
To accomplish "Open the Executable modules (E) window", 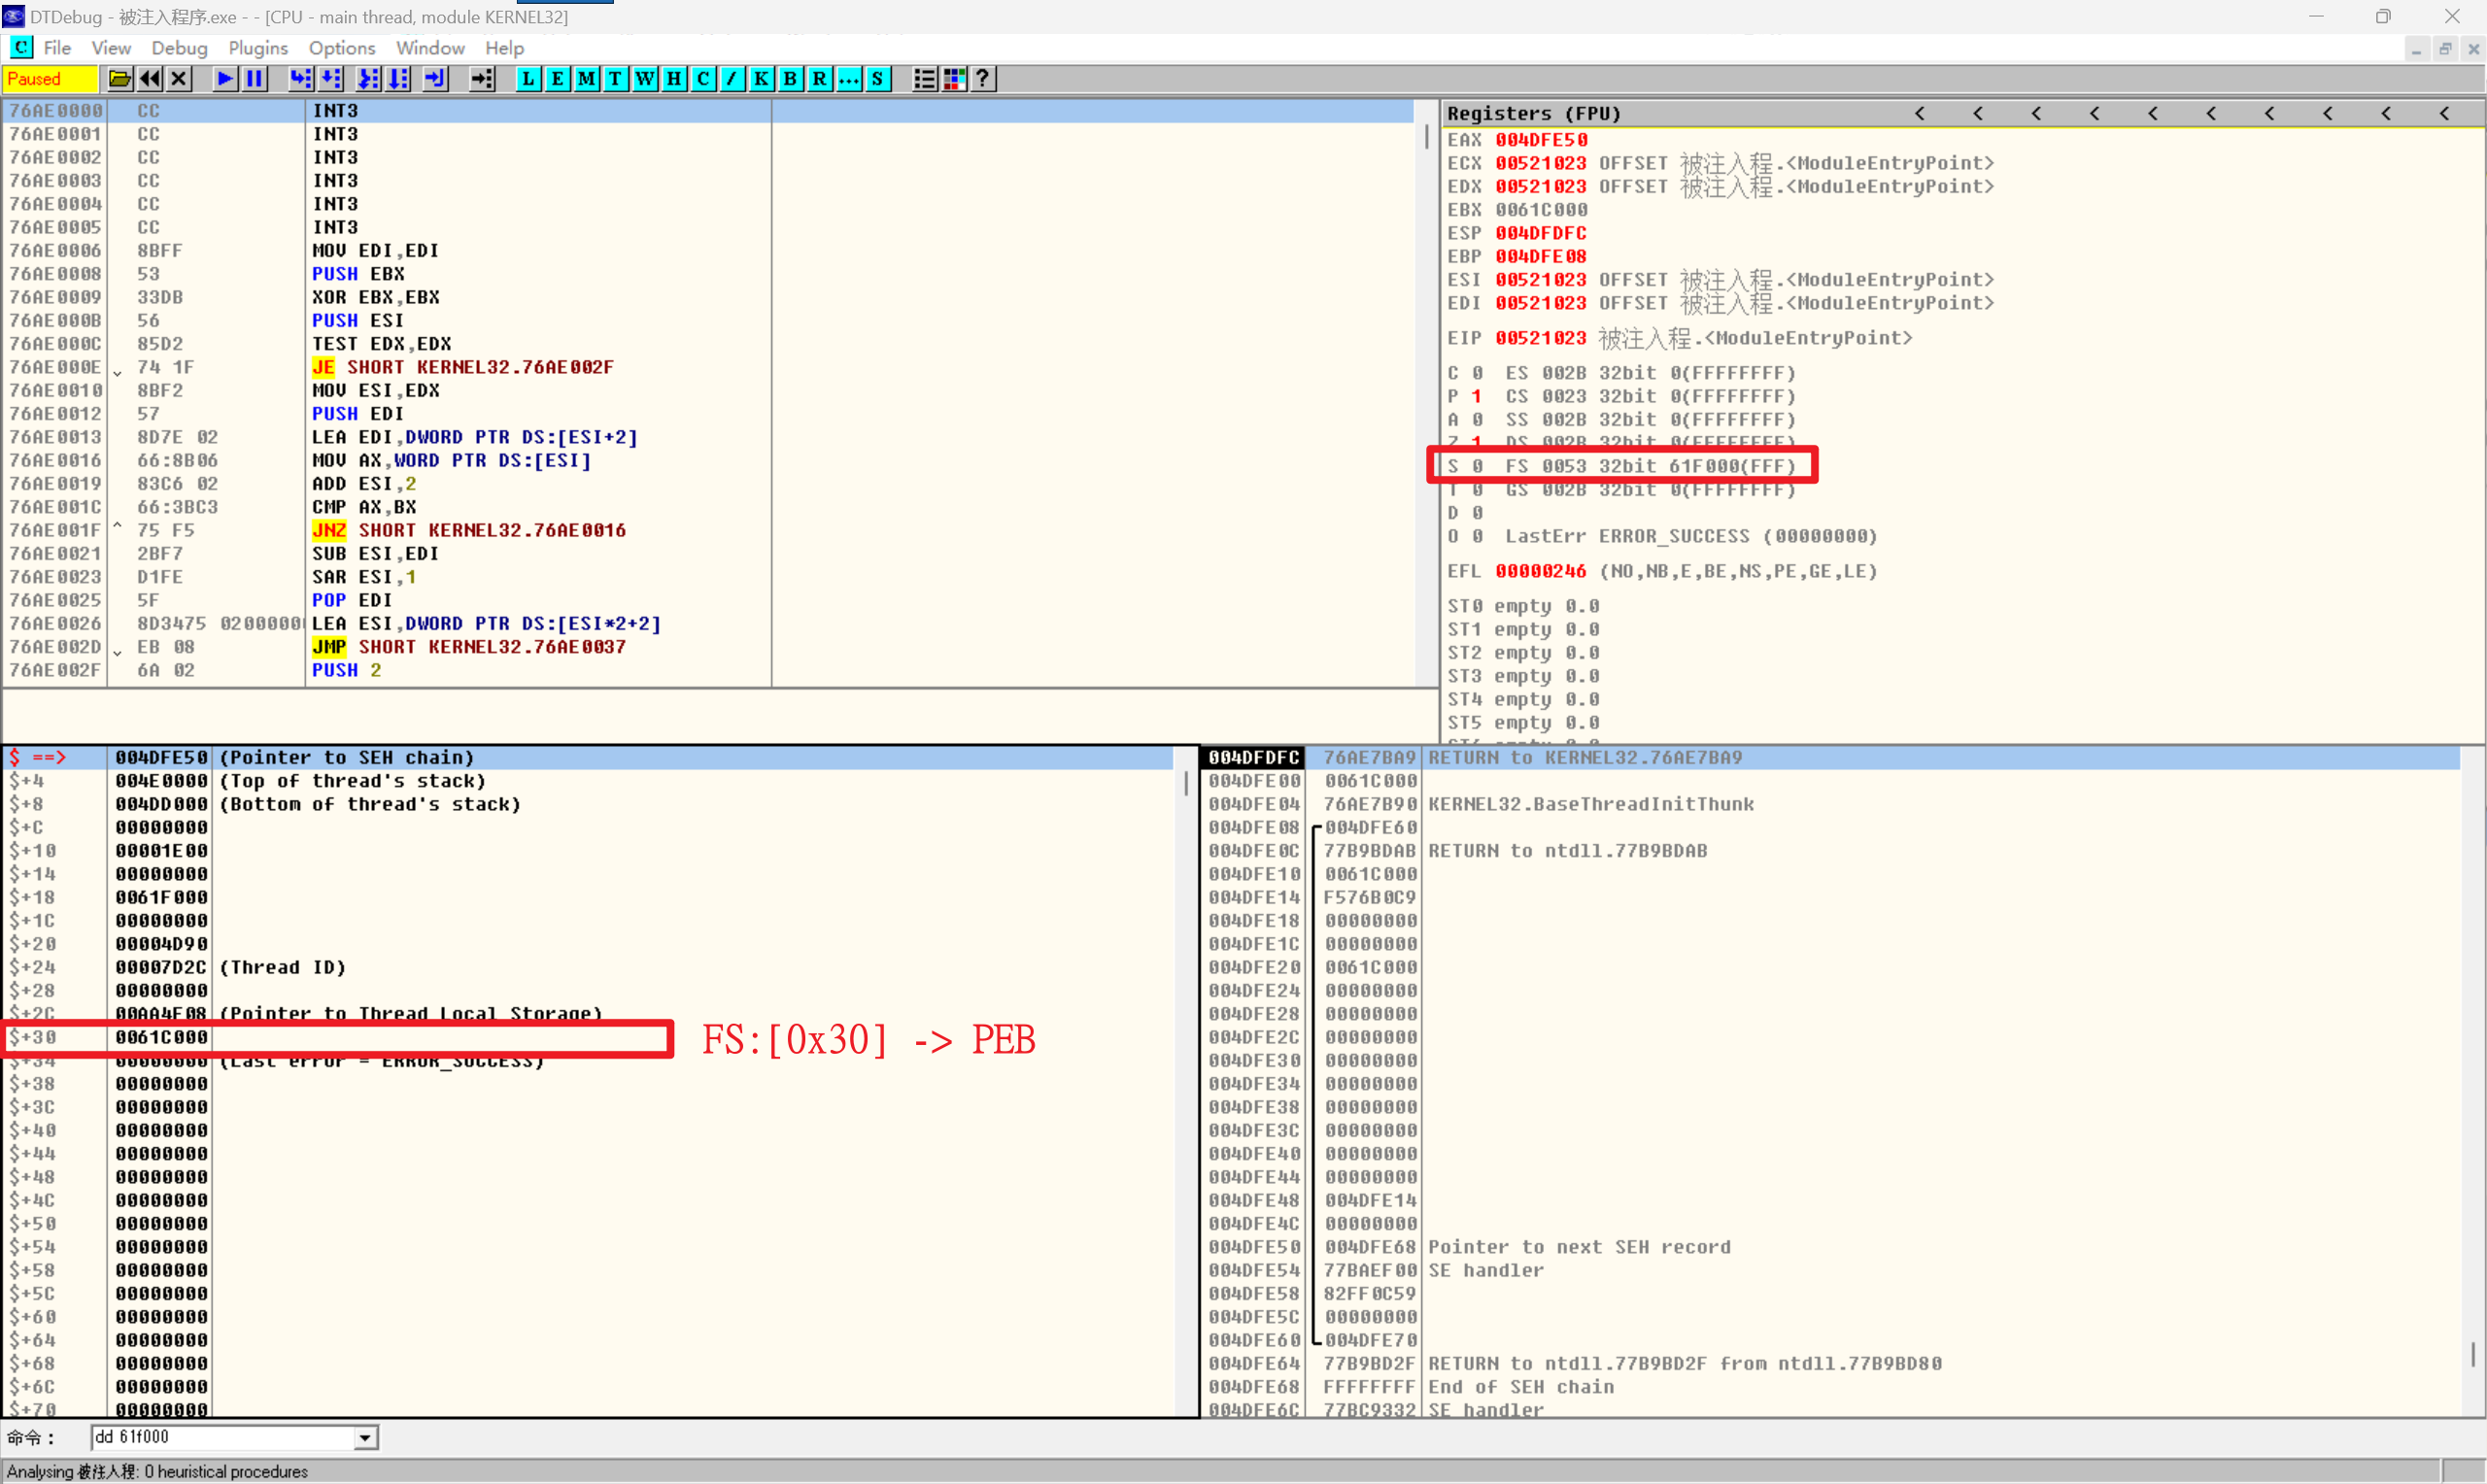I will coord(557,79).
